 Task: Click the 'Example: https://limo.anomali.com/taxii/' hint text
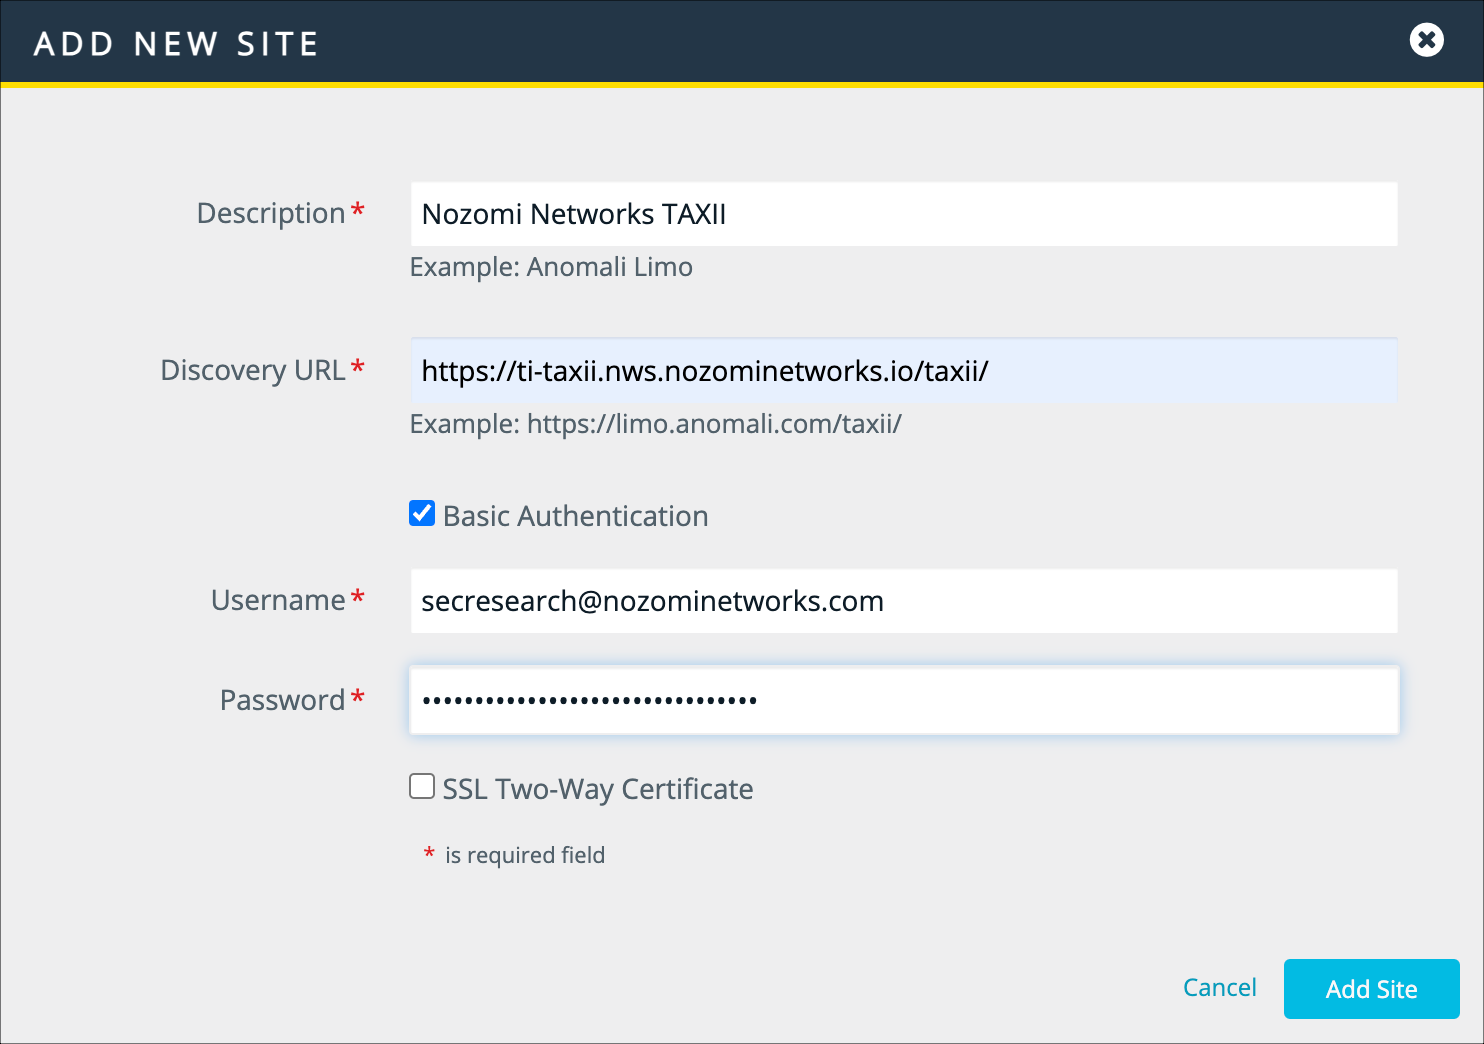[x=655, y=424]
